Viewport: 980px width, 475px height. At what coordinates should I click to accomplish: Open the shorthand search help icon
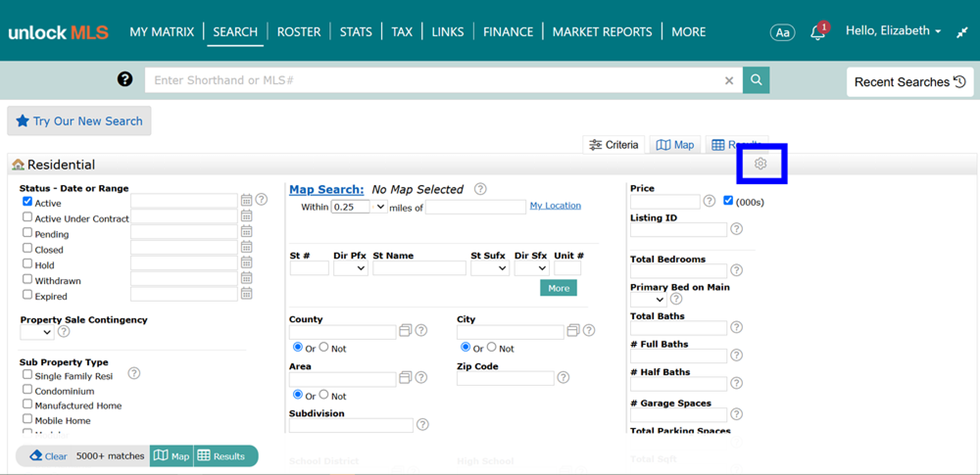125,79
